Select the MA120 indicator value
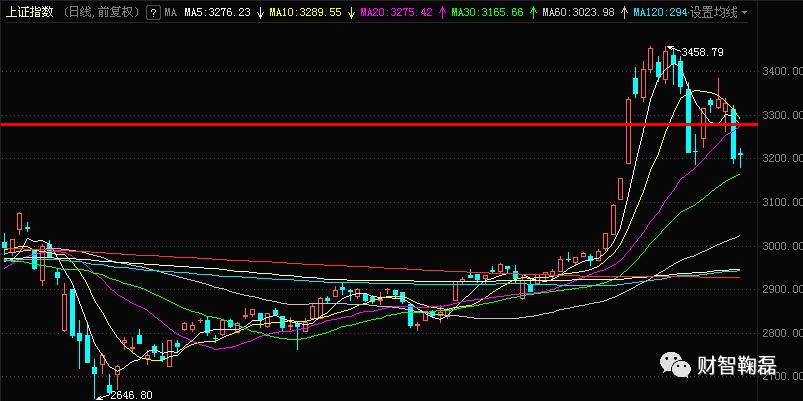The height and width of the screenshot is (401, 803). pos(660,13)
